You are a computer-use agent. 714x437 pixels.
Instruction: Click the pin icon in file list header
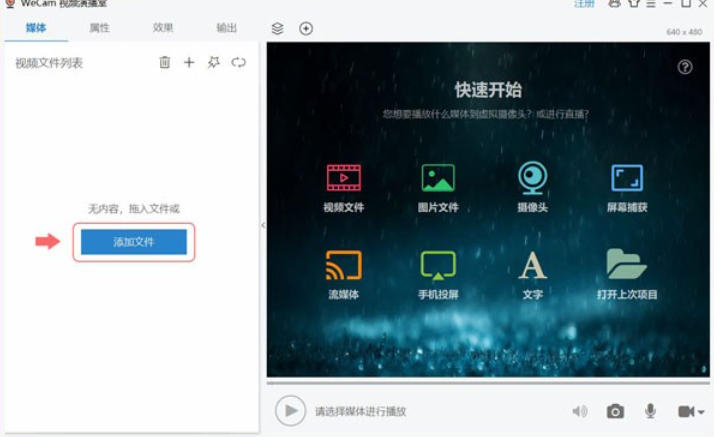click(214, 62)
